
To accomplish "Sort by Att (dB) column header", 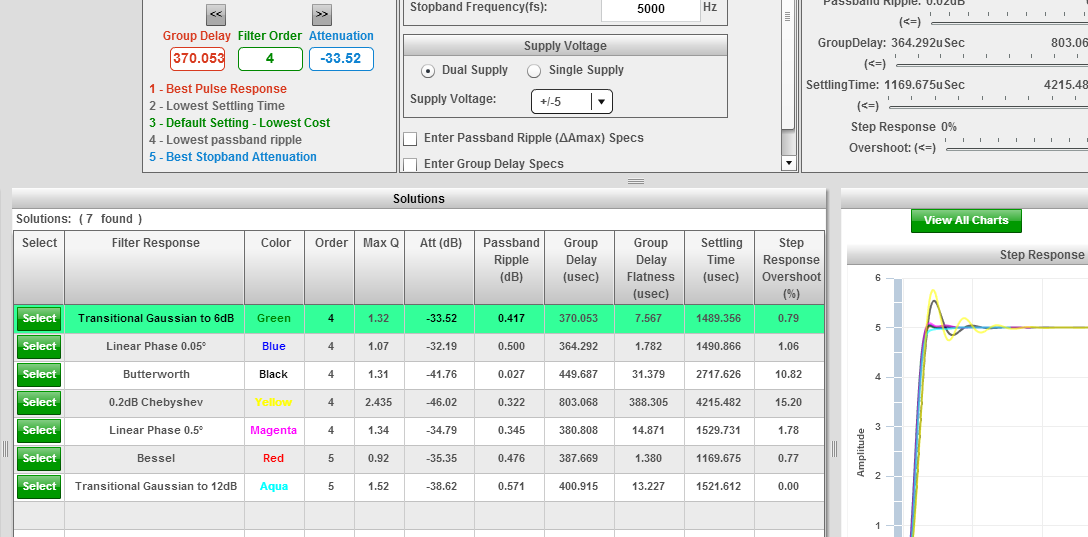I will [440, 243].
